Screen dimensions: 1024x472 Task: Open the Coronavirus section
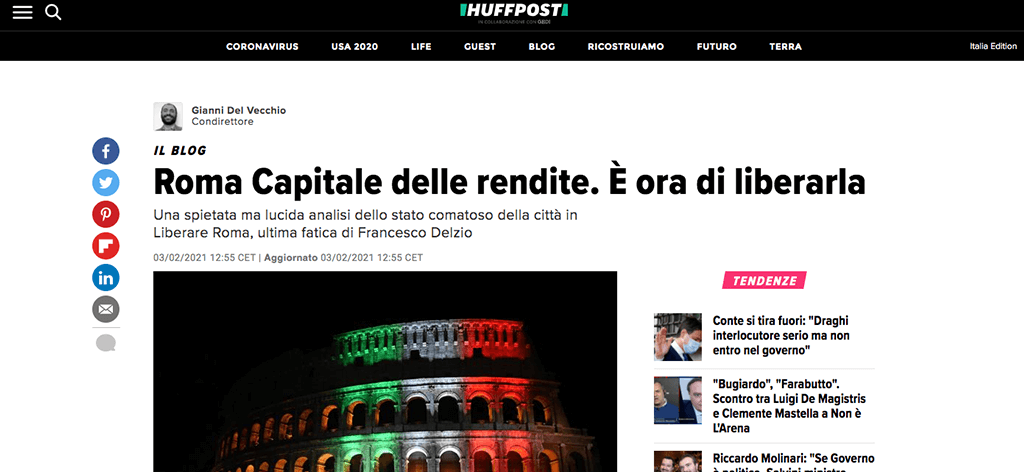[x=262, y=46]
